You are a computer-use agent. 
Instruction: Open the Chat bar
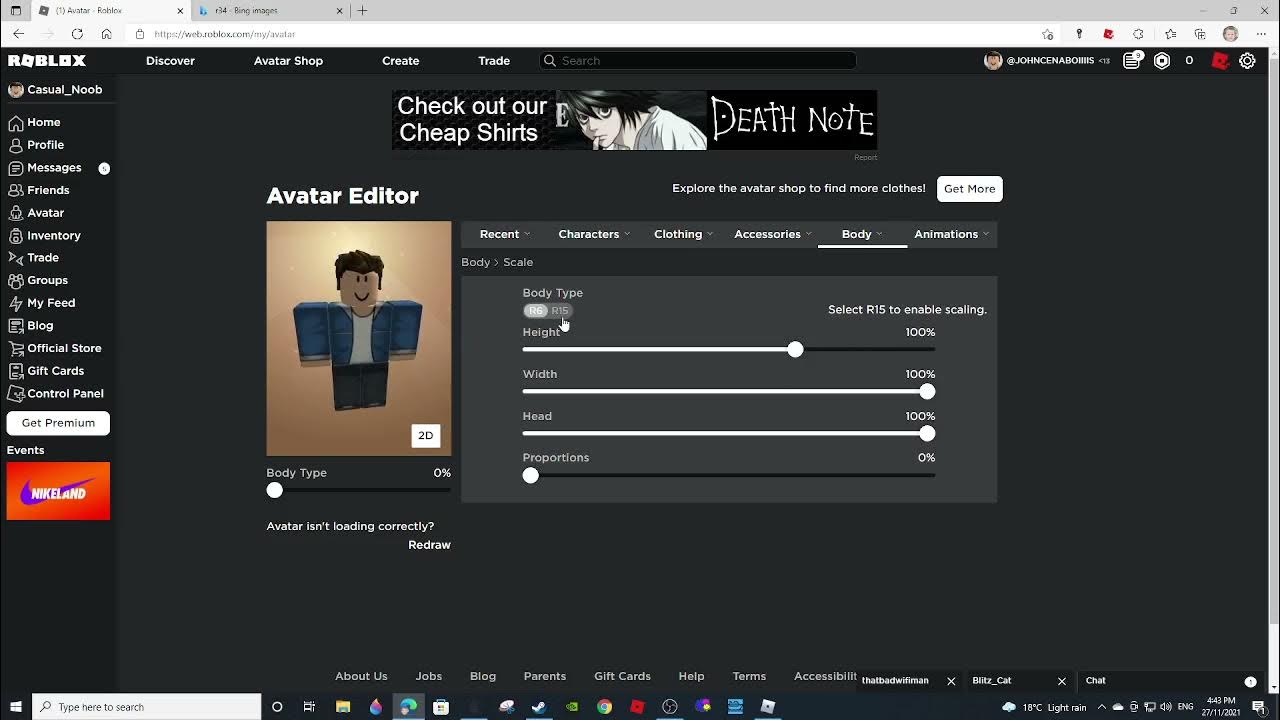1171,681
